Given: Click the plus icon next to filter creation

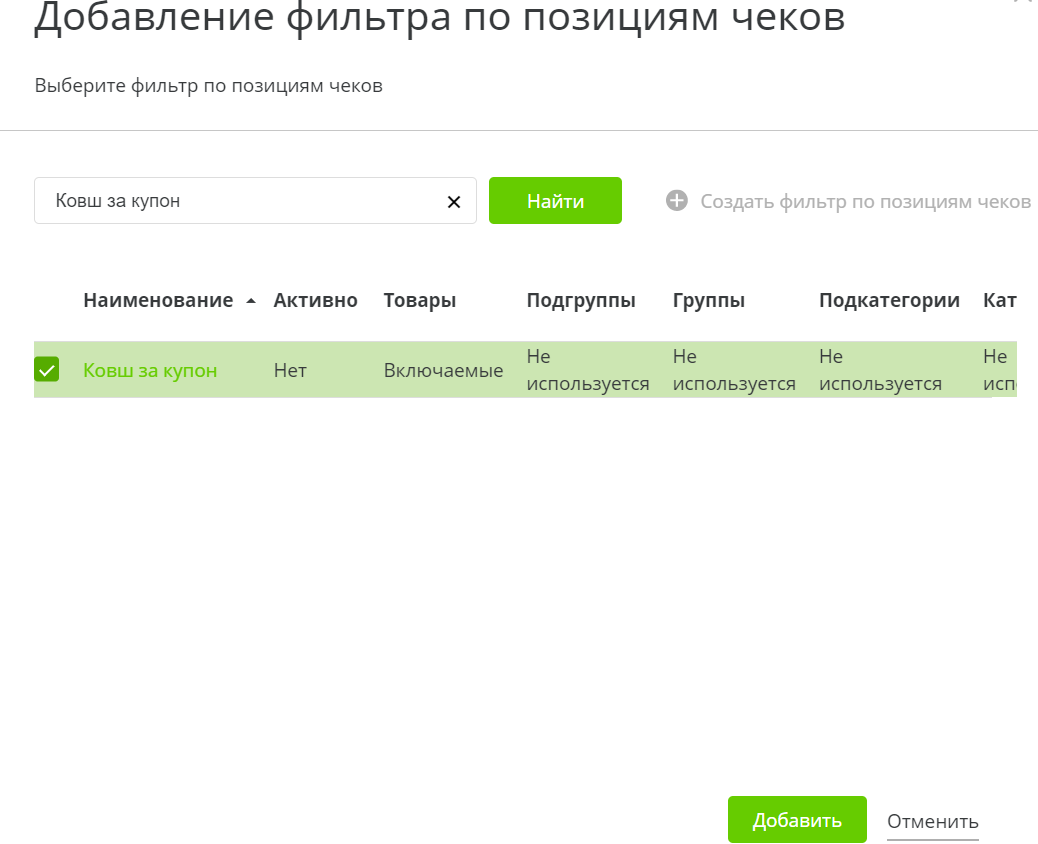Looking at the screenshot, I should coord(677,200).
